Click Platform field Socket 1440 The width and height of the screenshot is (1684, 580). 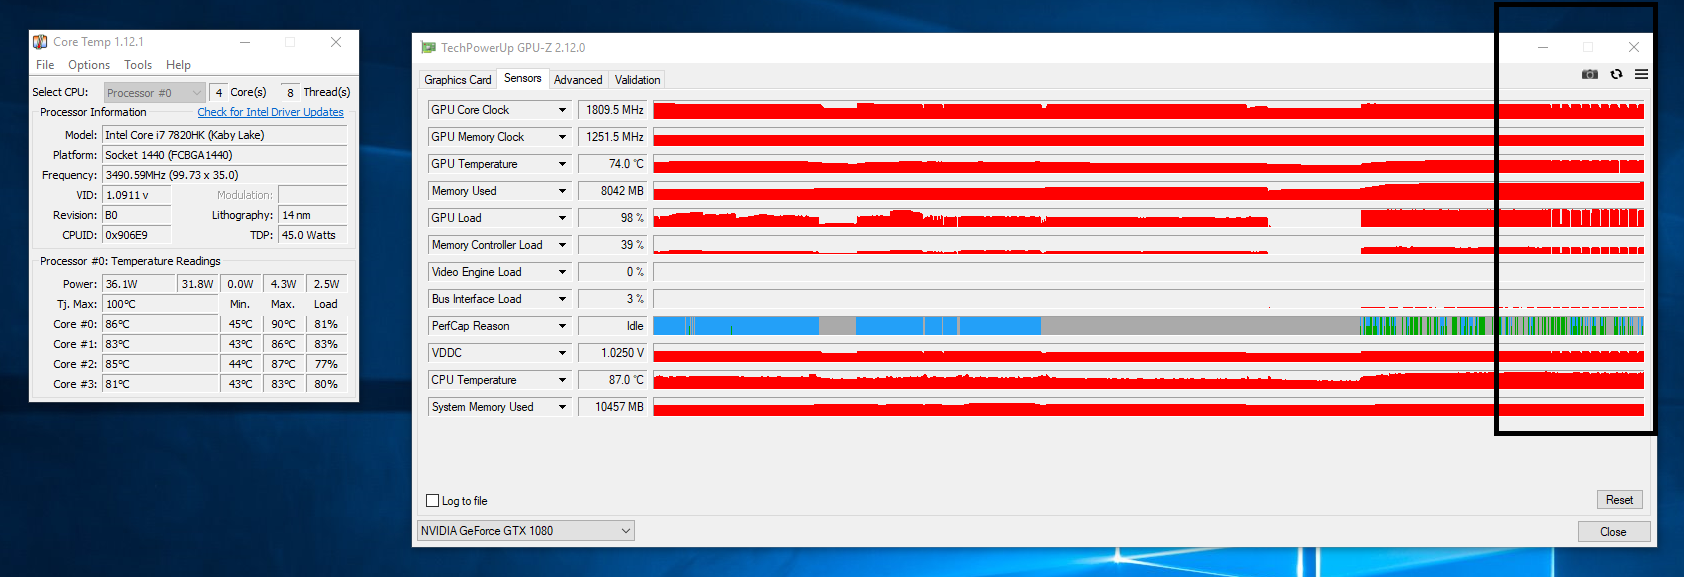pos(225,155)
